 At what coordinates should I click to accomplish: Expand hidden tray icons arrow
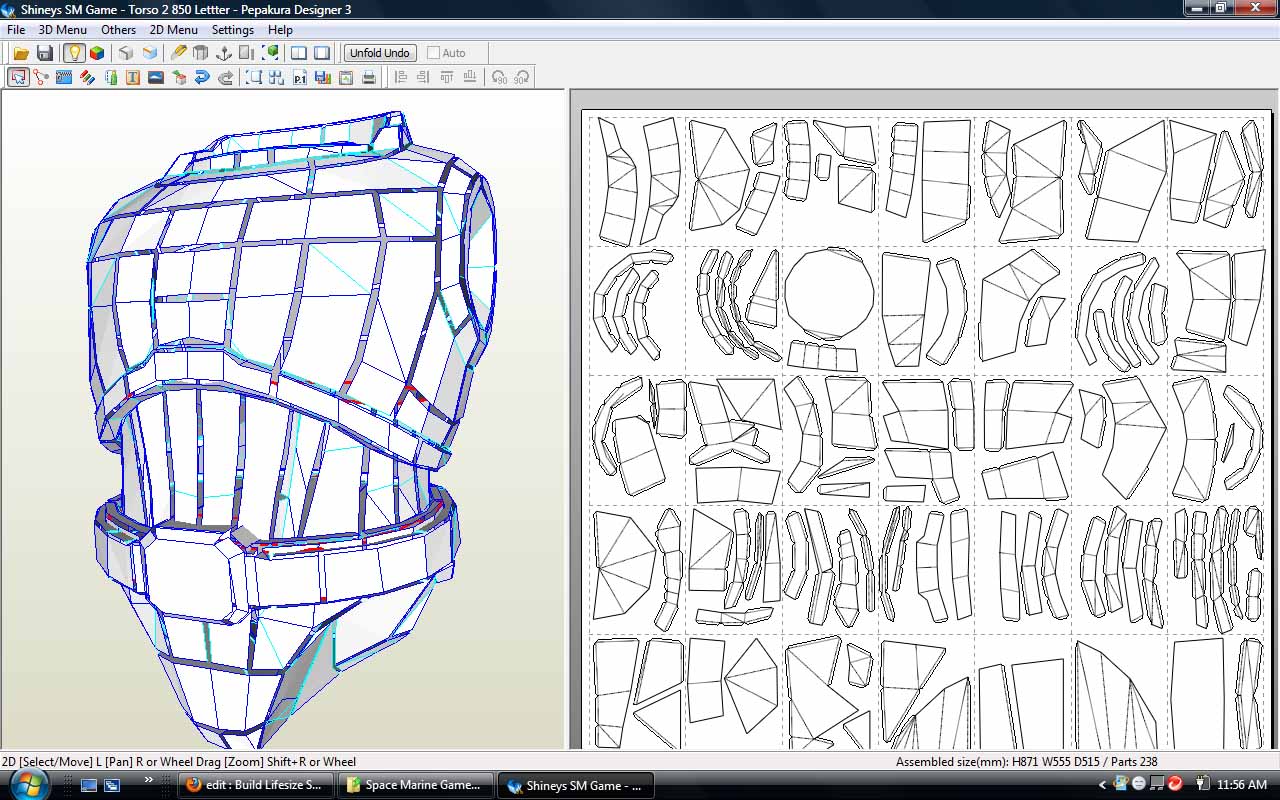[1102, 785]
